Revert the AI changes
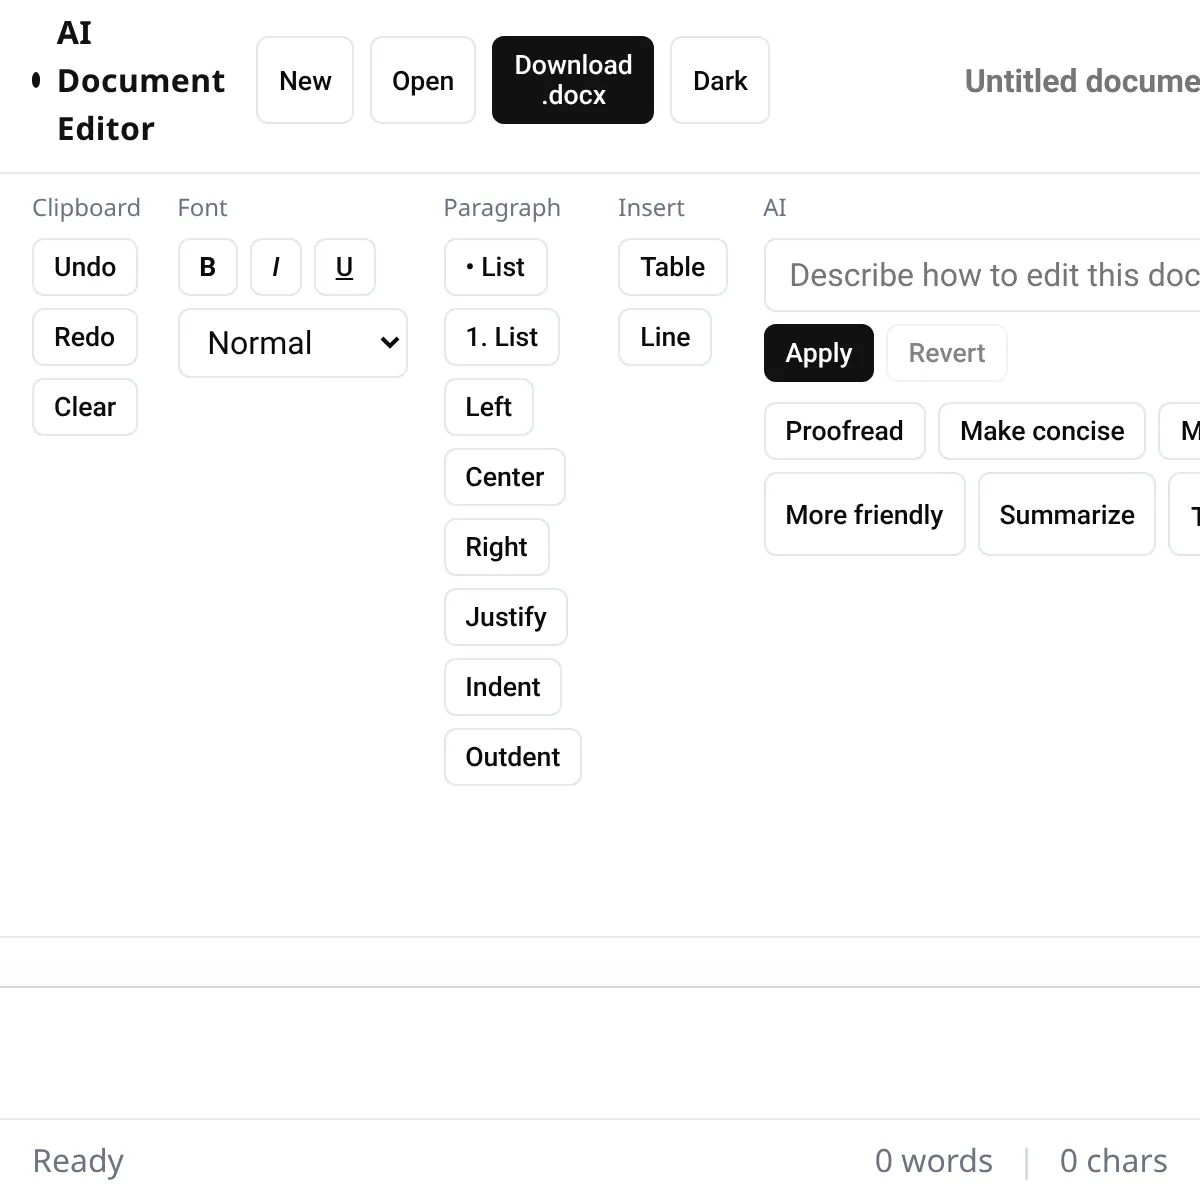Image resolution: width=1200 pixels, height=1200 pixels. point(947,353)
